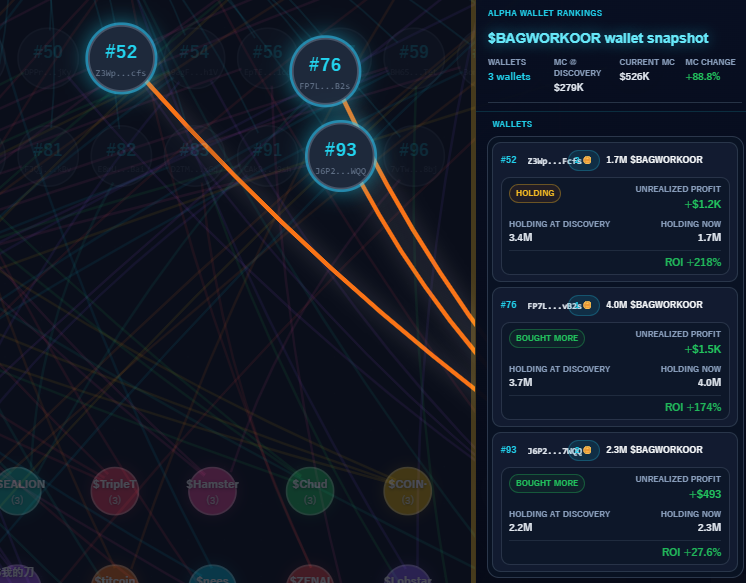Open the '3 wallets' link
The image size is (746, 583).
pyautogui.click(x=509, y=77)
